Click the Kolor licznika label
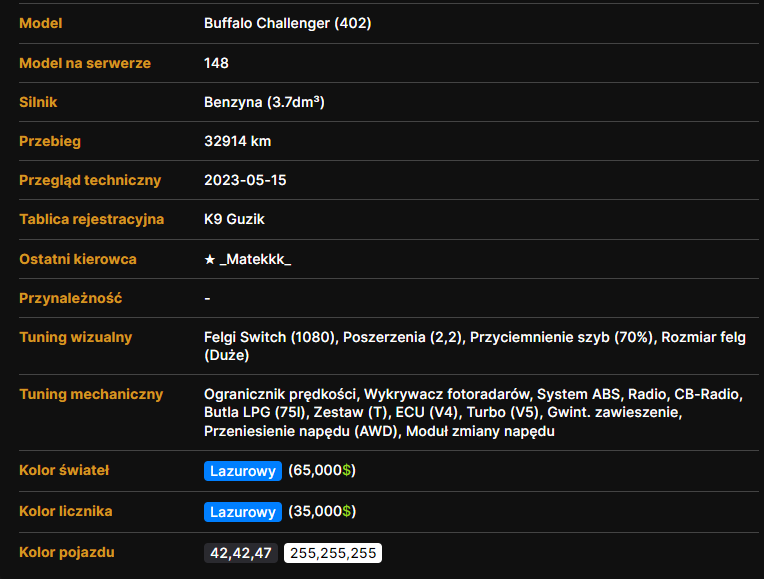764x579 pixels. point(66,511)
